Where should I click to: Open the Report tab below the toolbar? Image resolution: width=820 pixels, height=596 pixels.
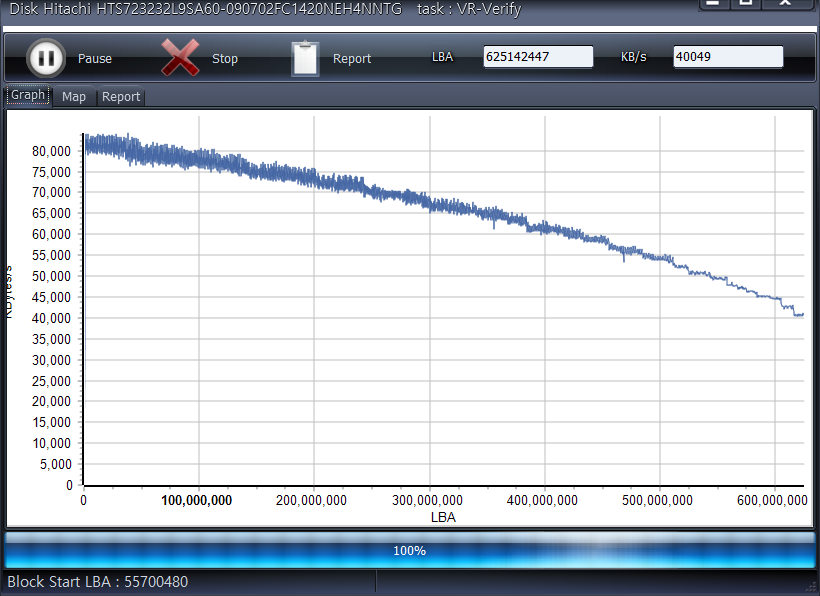pyautogui.click(x=121, y=97)
